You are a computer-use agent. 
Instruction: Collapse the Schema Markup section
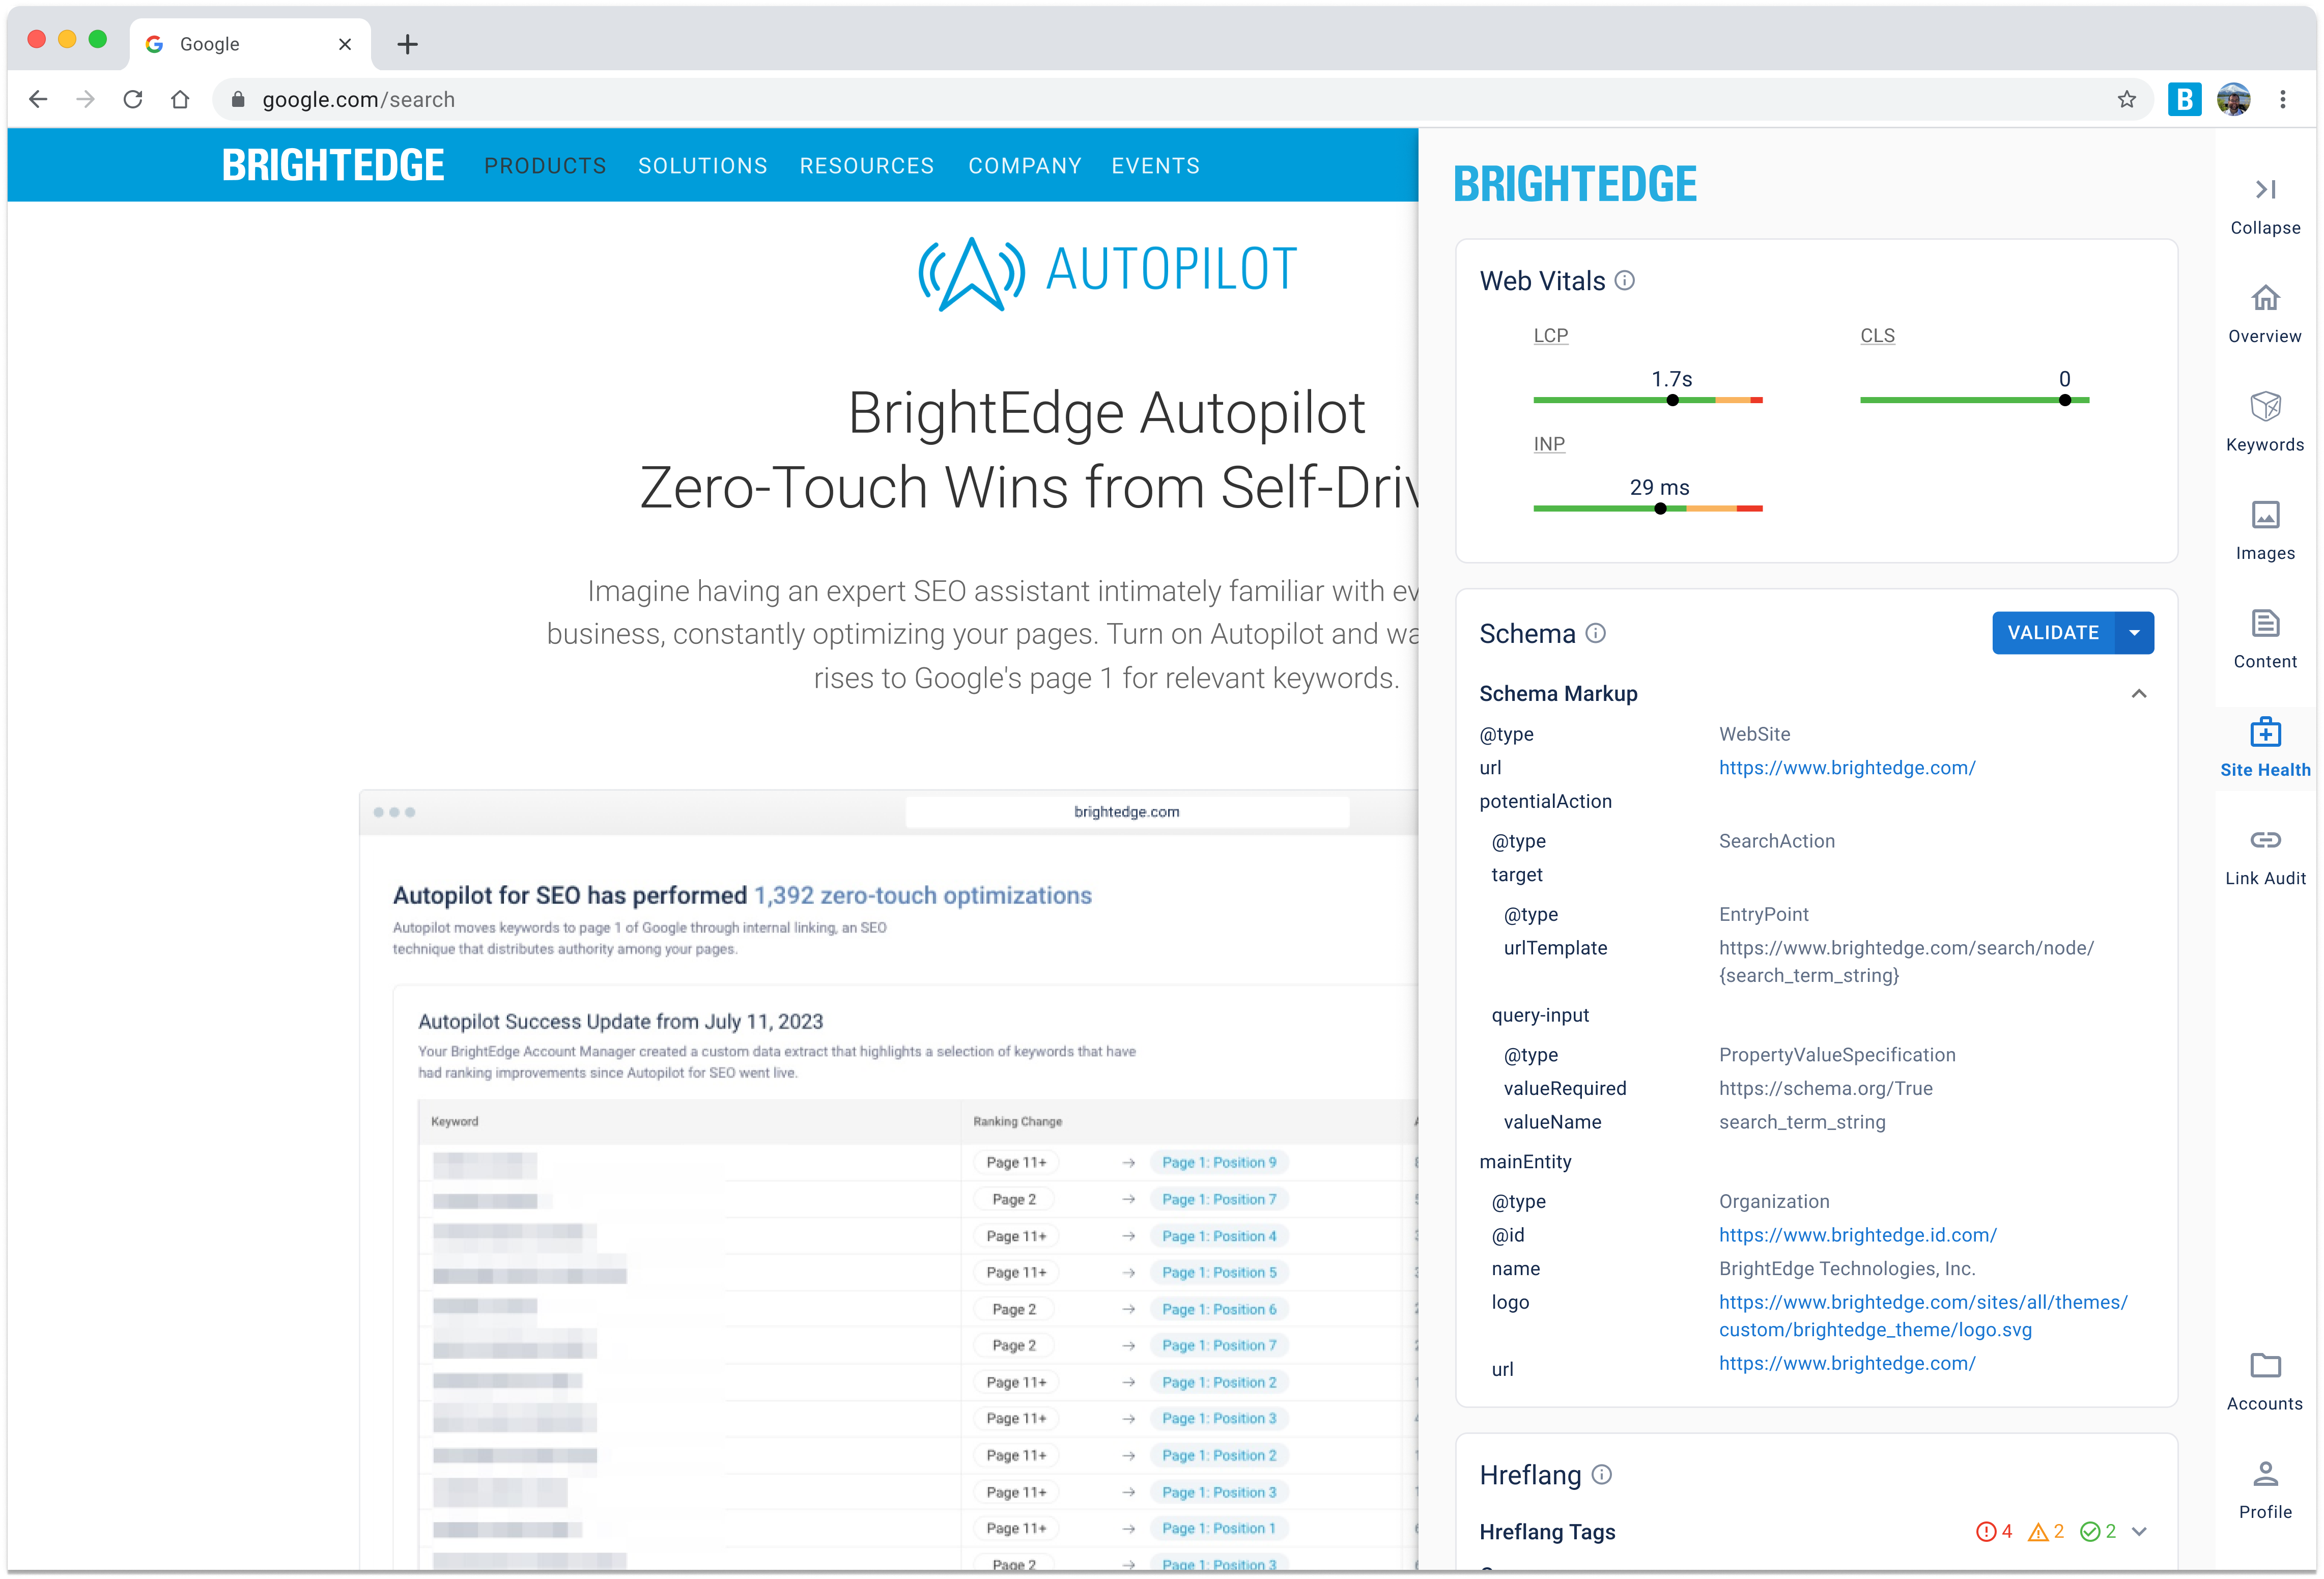(x=2138, y=694)
